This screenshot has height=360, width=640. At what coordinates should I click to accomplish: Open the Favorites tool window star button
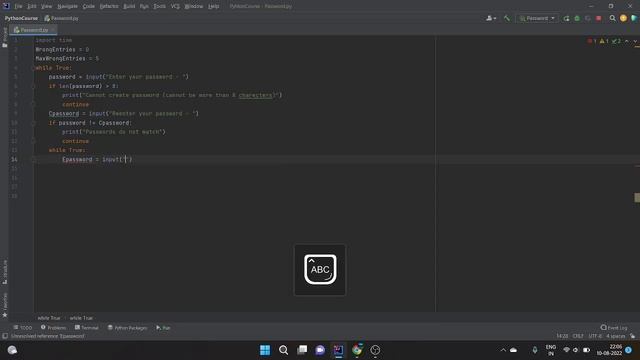[x=4, y=305]
